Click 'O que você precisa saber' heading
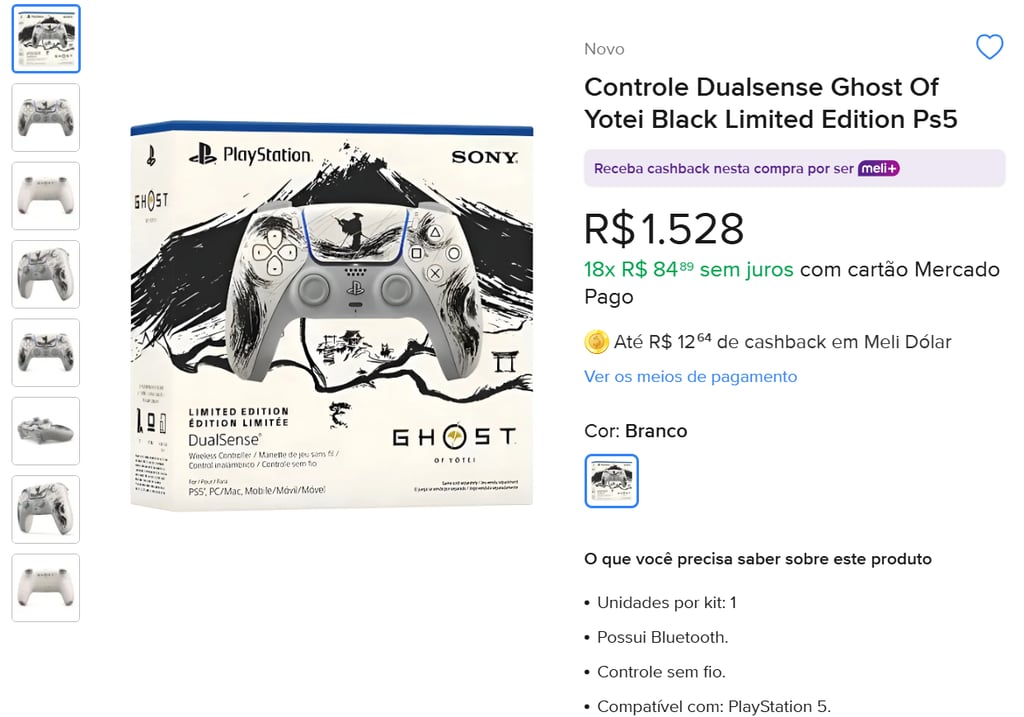The image size is (1024, 717). [x=758, y=559]
